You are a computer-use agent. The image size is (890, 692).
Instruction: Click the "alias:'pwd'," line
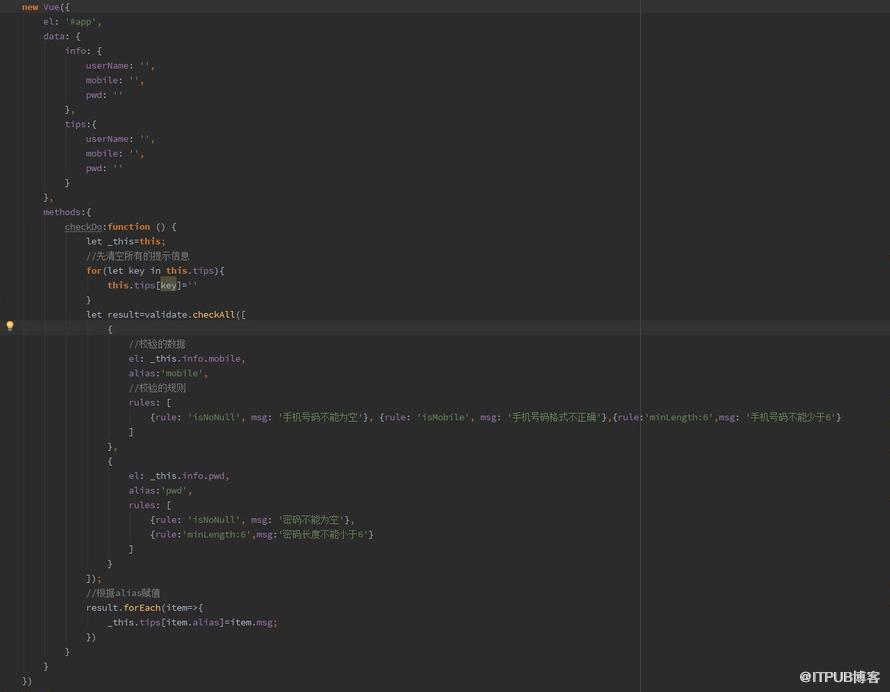160,491
